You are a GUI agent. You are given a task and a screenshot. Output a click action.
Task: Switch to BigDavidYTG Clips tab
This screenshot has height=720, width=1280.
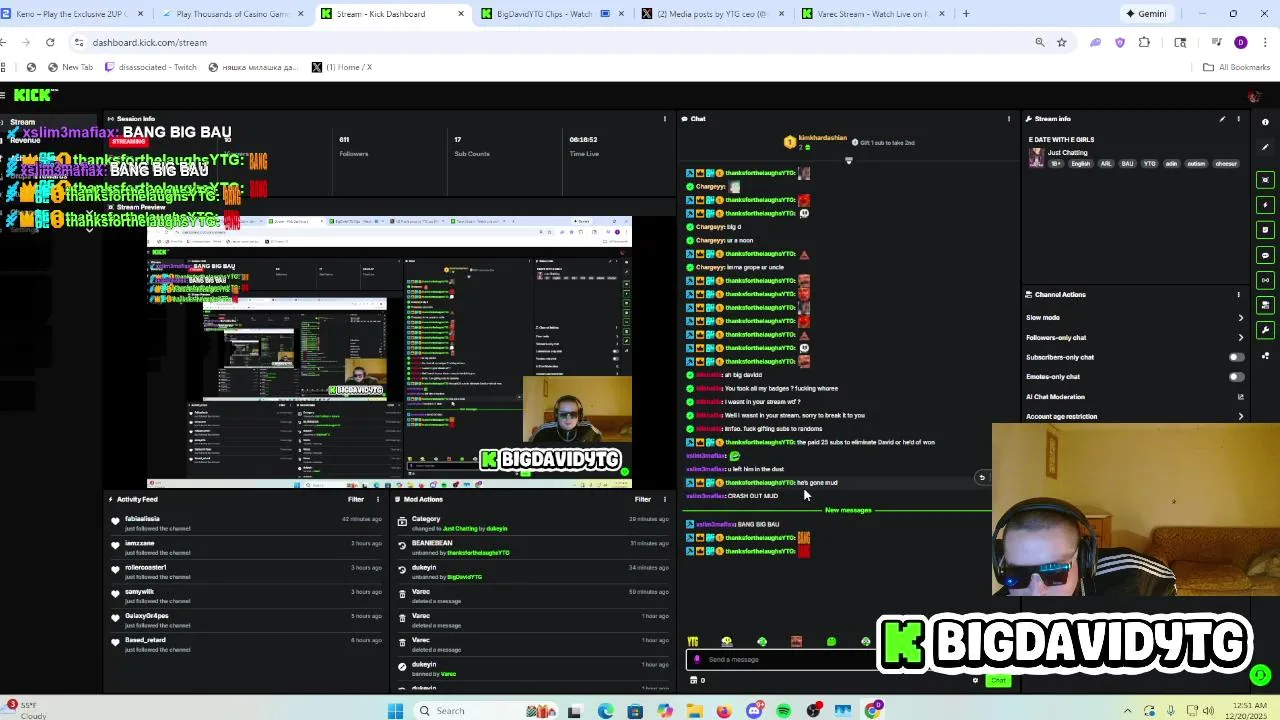[x=550, y=14]
